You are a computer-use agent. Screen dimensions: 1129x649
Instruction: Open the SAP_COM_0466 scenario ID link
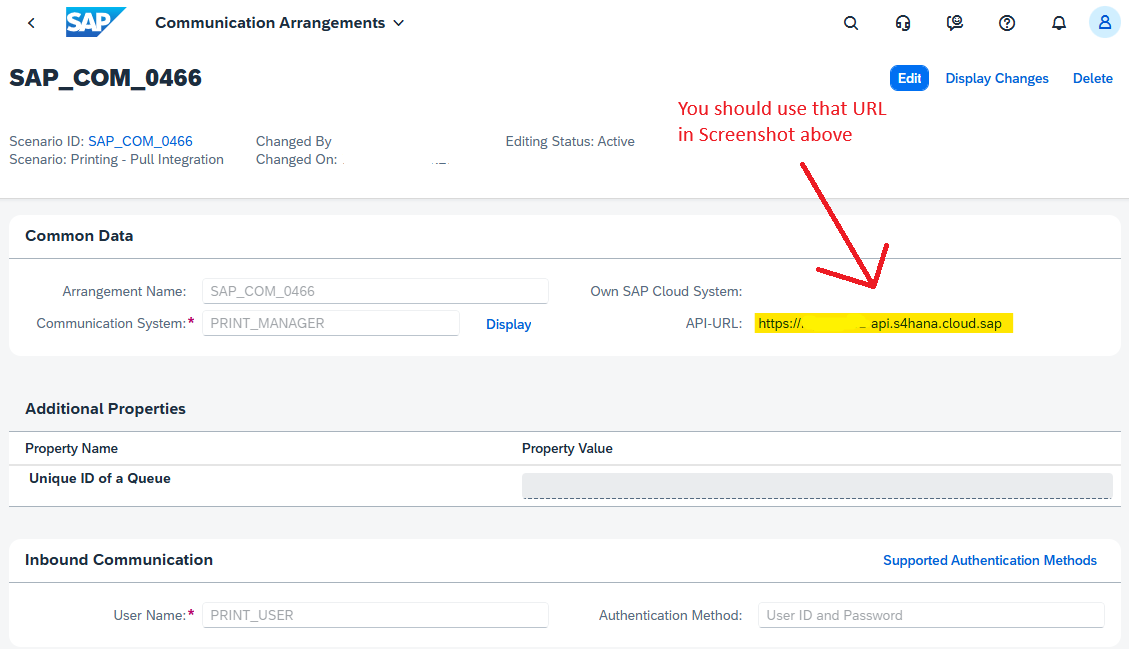pos(140,141)
